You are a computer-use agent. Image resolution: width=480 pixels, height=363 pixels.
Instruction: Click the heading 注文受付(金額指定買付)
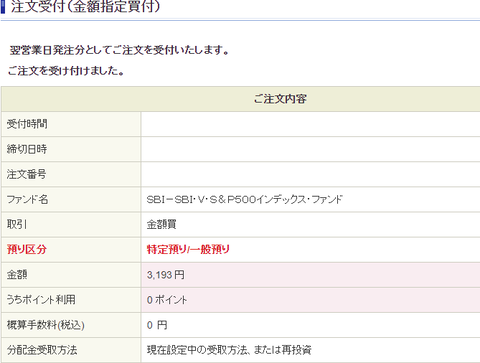click(x=85, y=6)
